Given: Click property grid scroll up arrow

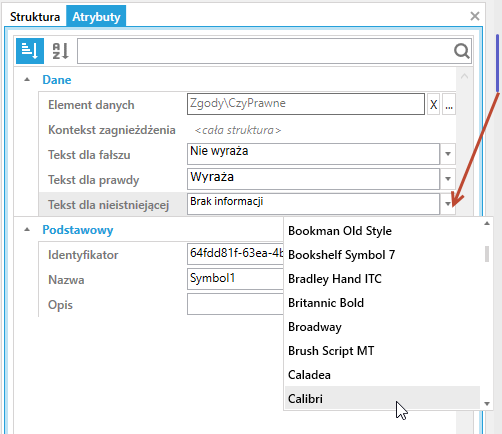Looking at the screenshot, I should pyautogui.click(x=464, y=76).
